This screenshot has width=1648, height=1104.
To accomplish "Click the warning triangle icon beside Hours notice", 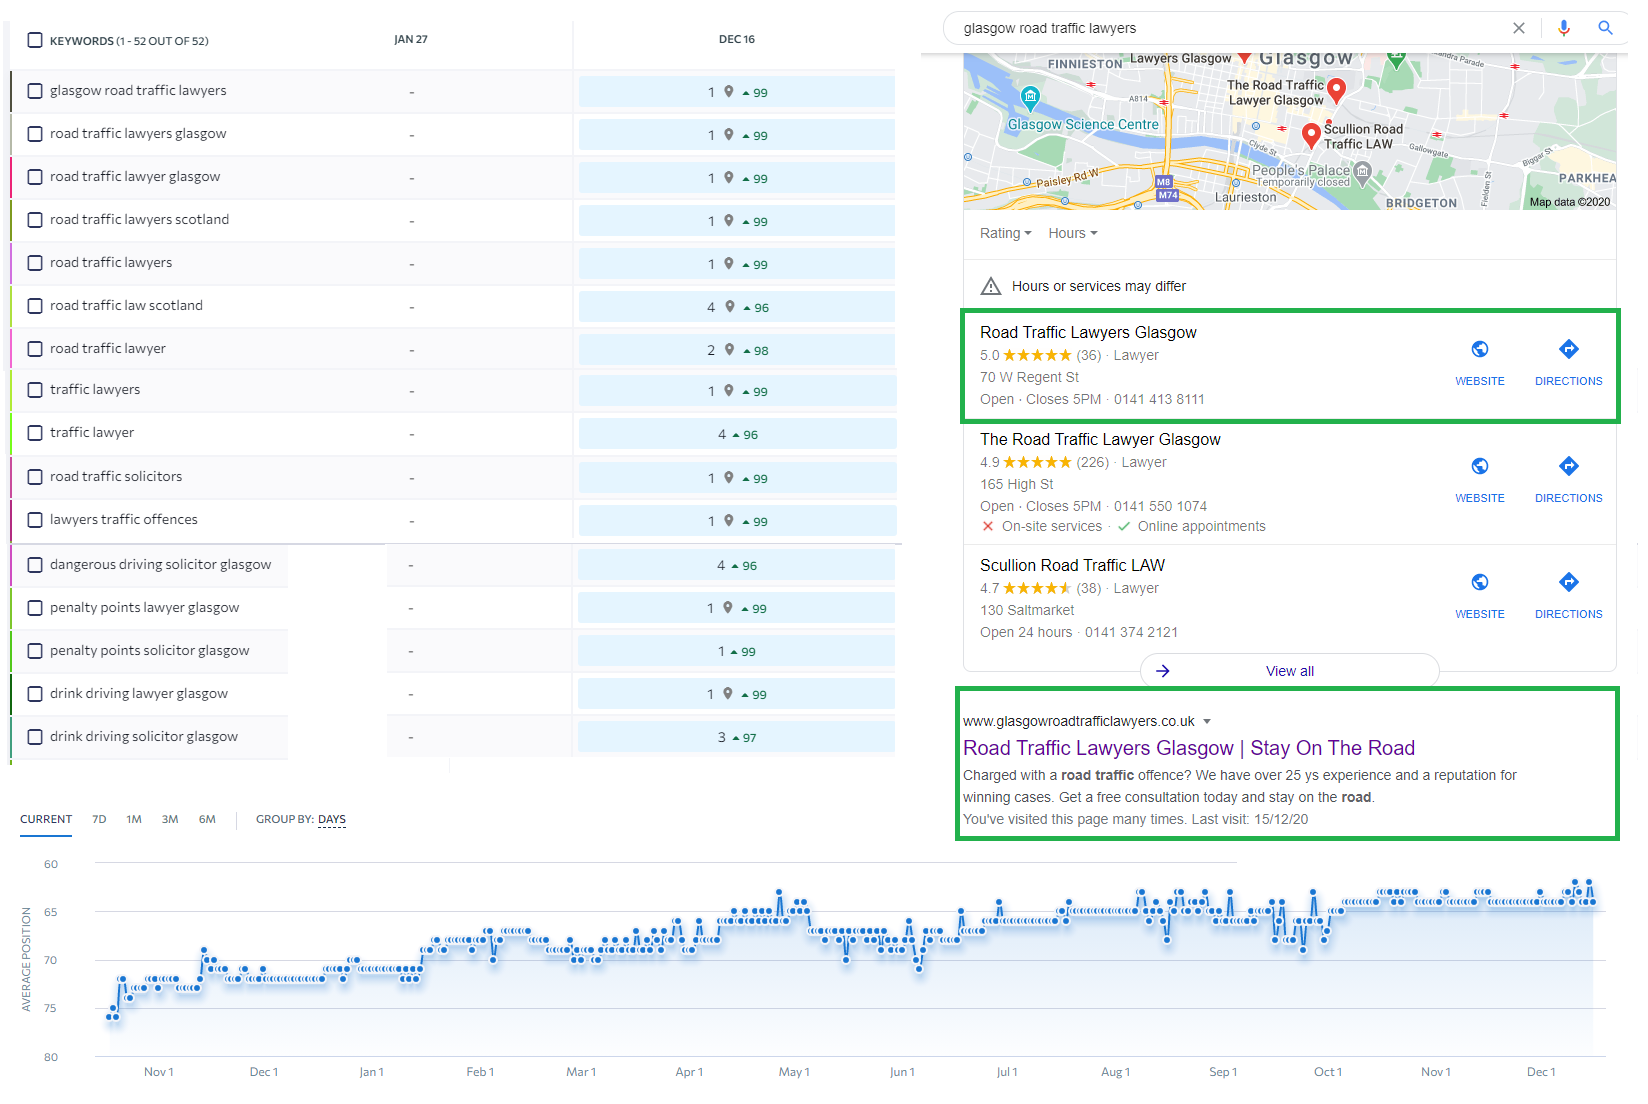I will (991, 286).
